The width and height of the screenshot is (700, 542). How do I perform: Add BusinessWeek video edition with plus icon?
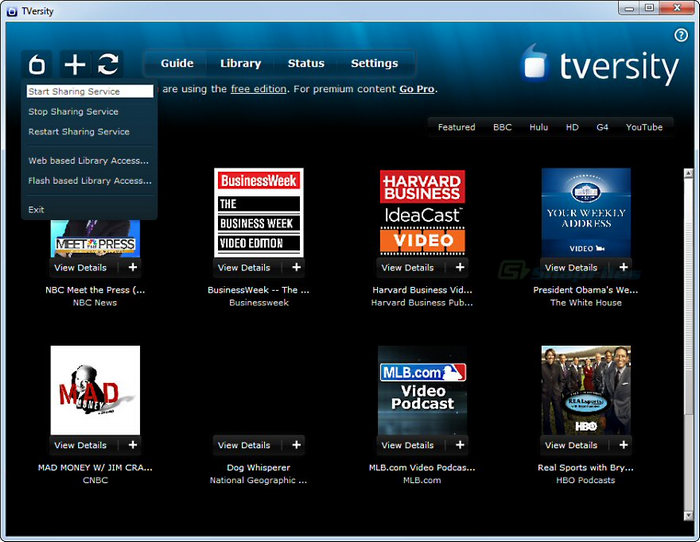[296, 267]
